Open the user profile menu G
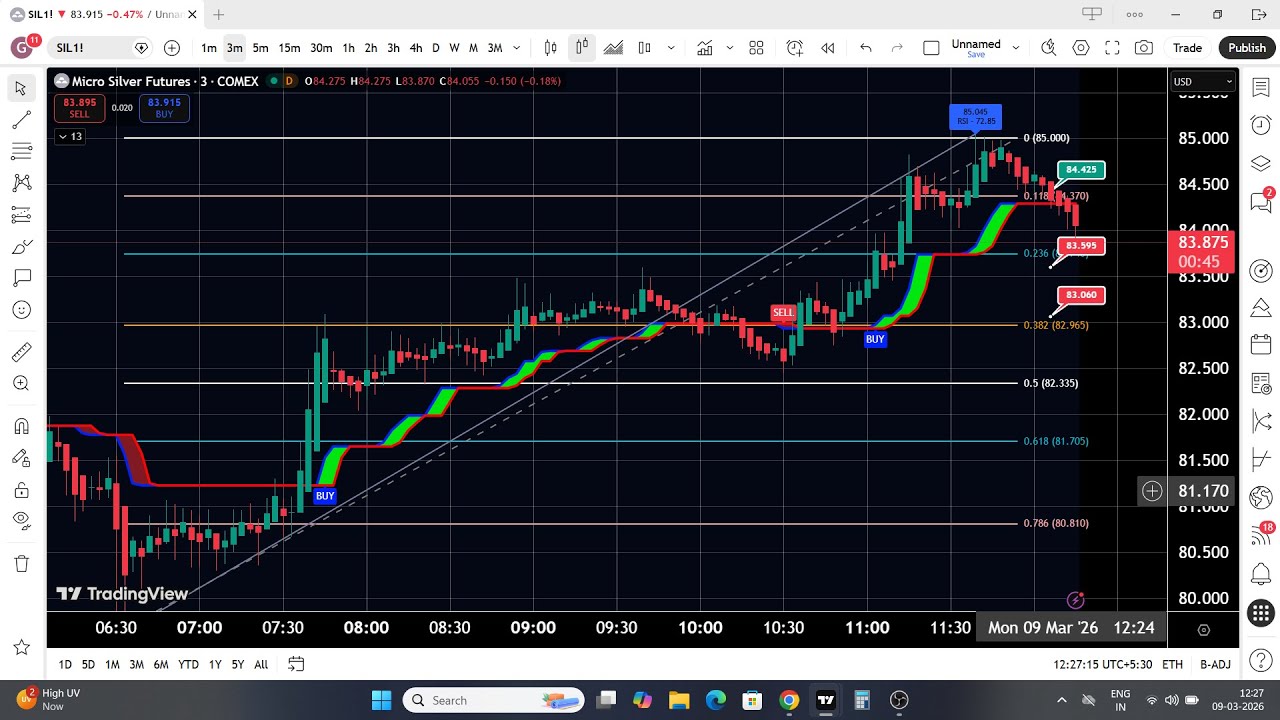Viewport: 1280px width, 720px height. (x=22, y=48)
